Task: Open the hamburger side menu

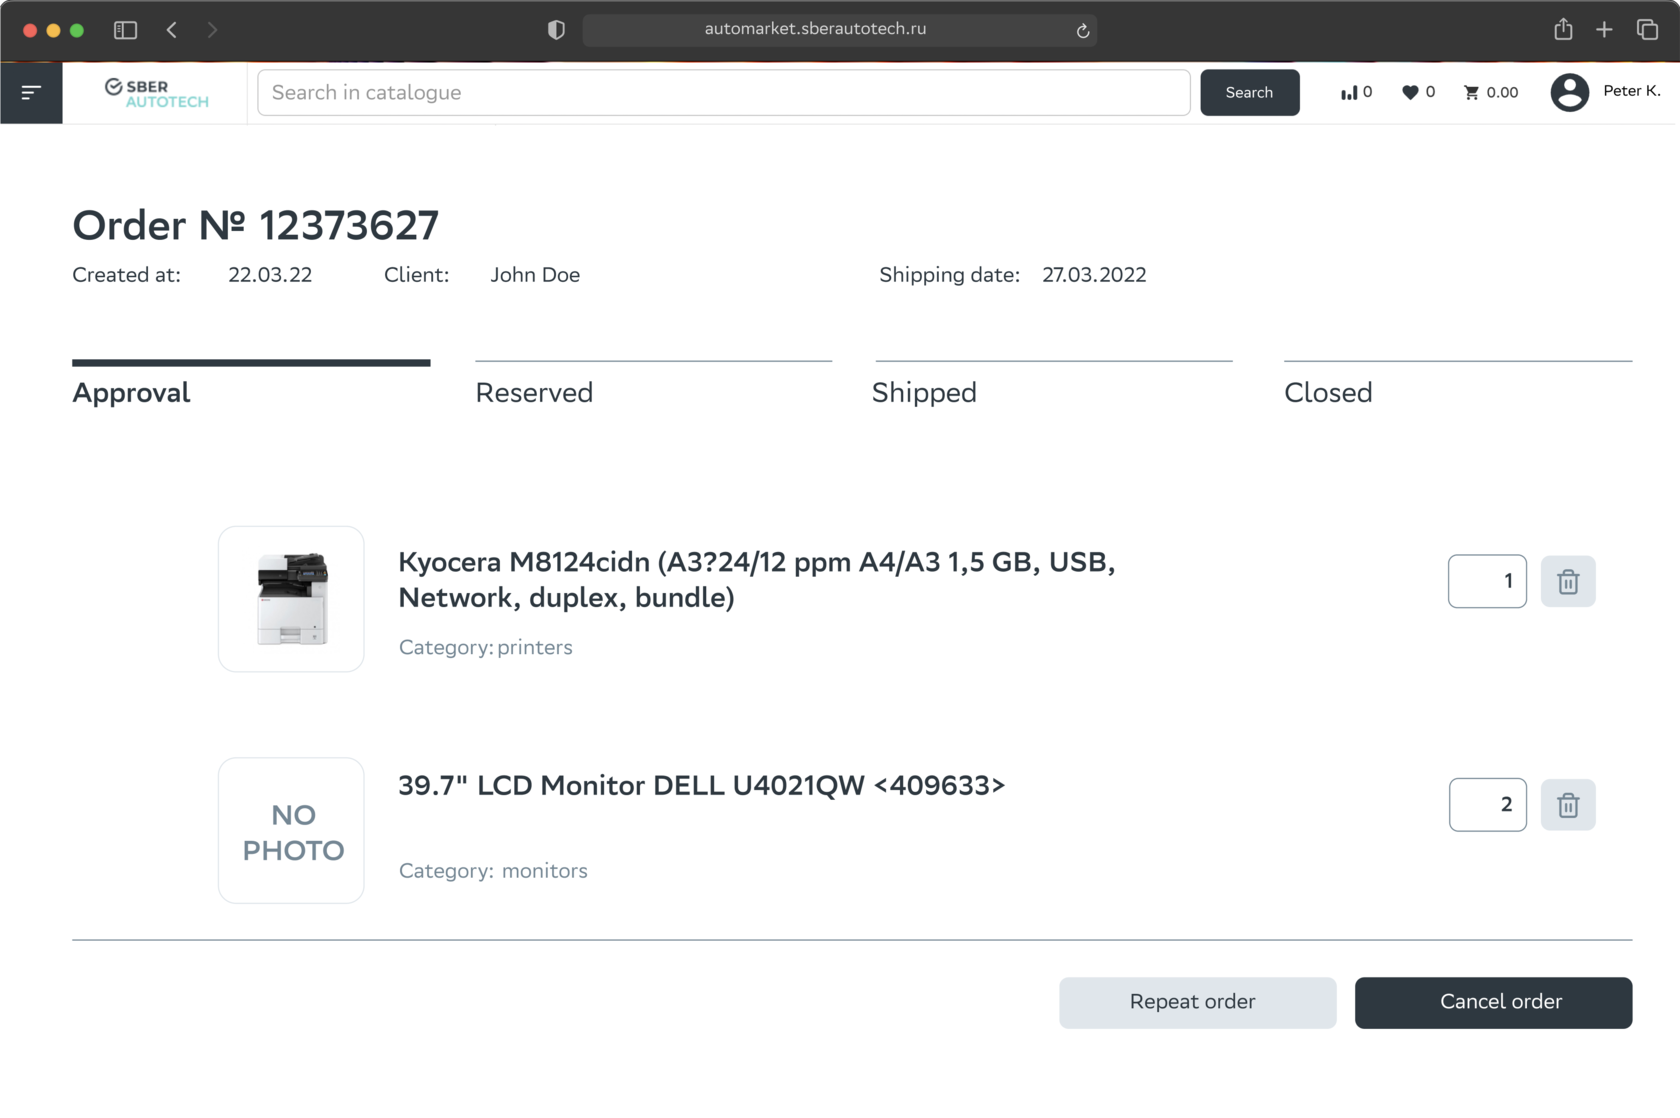Action: (x=31, y=93)
